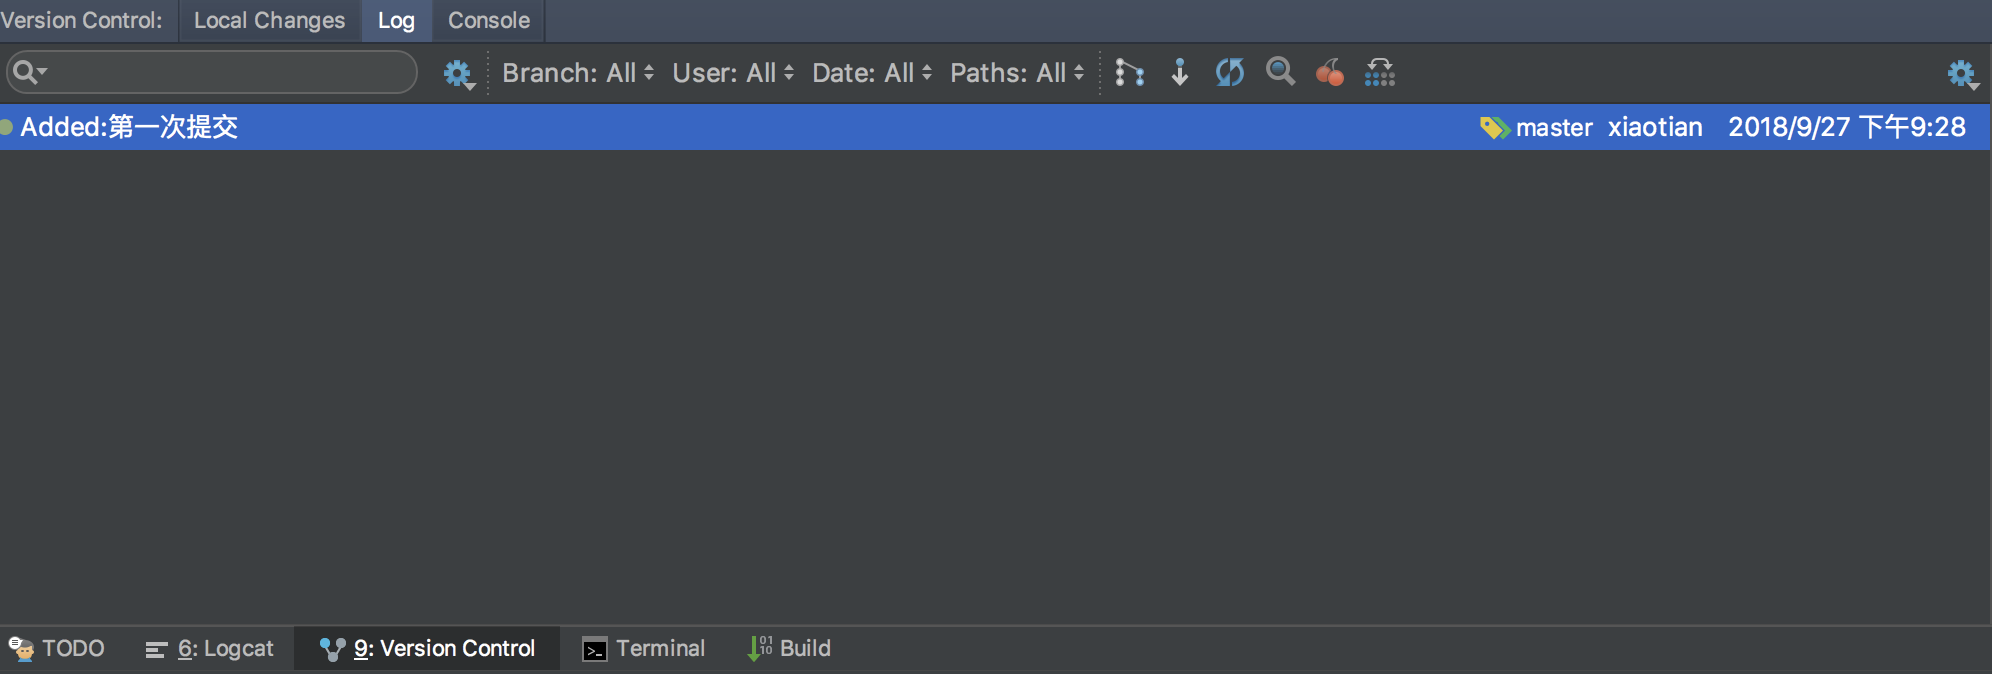1992x674 pixels.
Task: Open the Build tool window
Action: tap(790, 649)
